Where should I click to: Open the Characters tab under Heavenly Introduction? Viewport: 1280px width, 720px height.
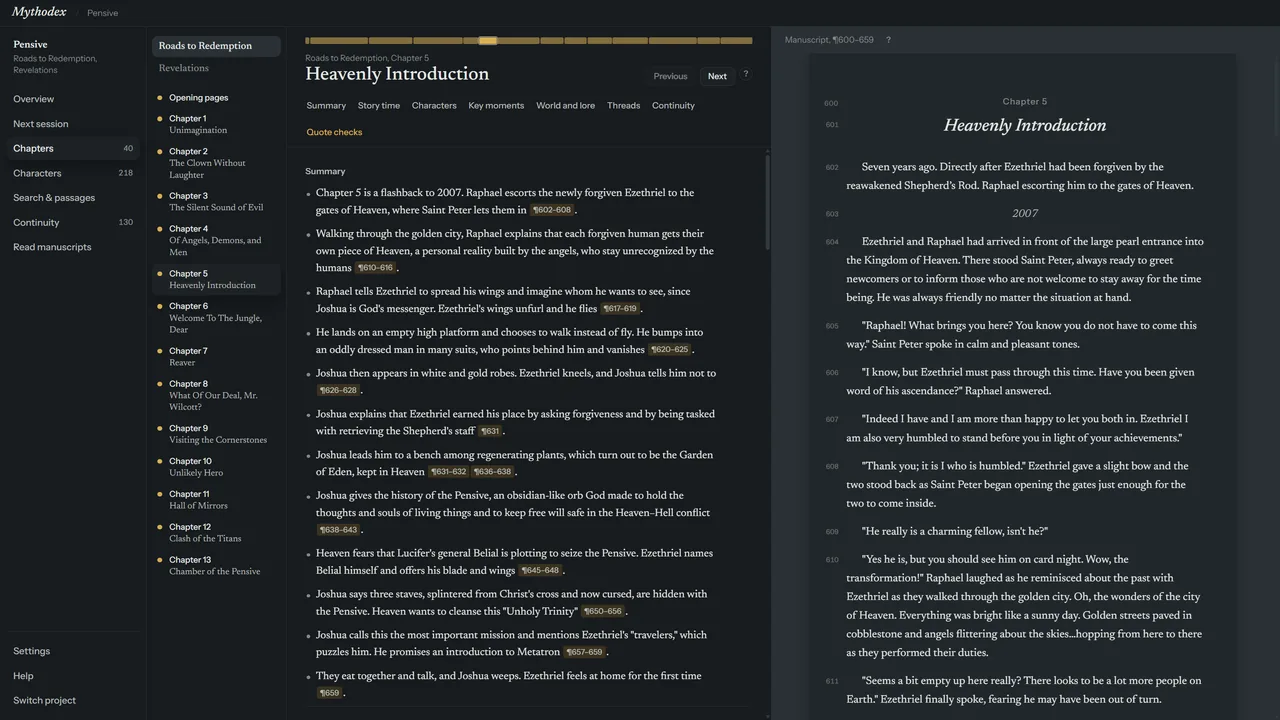click(434, 105)
